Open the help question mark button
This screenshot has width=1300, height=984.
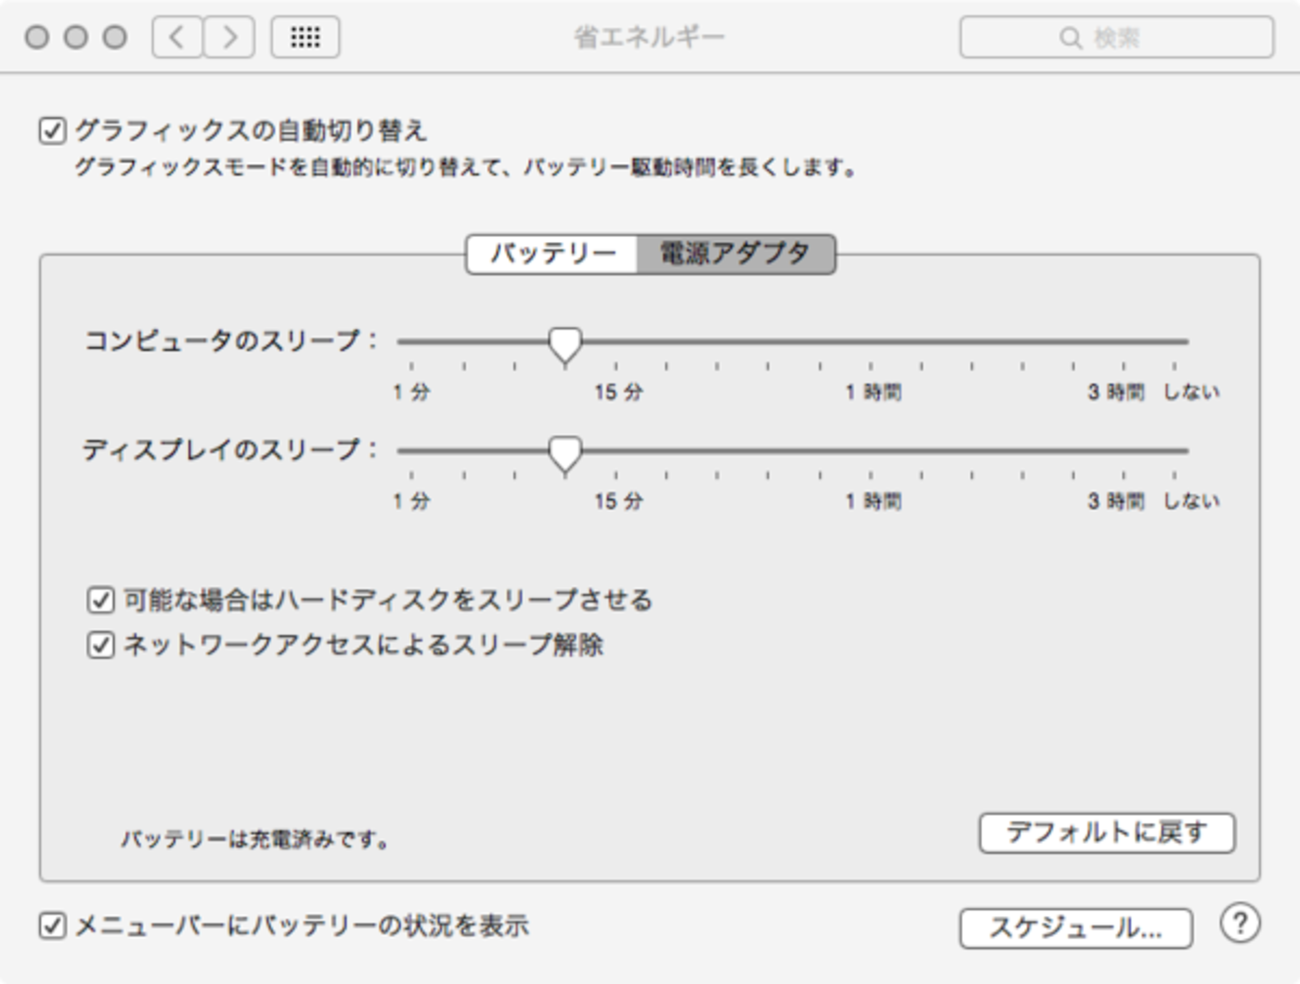[x=1240, y=924]
